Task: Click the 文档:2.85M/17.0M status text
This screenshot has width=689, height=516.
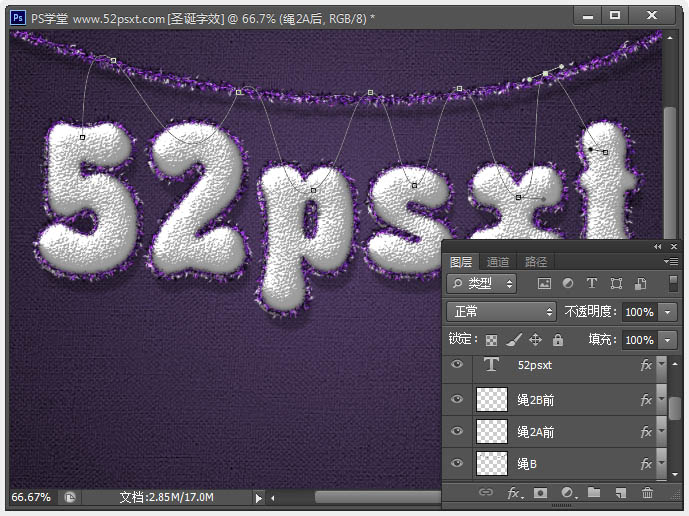Action: coord(167,497)
